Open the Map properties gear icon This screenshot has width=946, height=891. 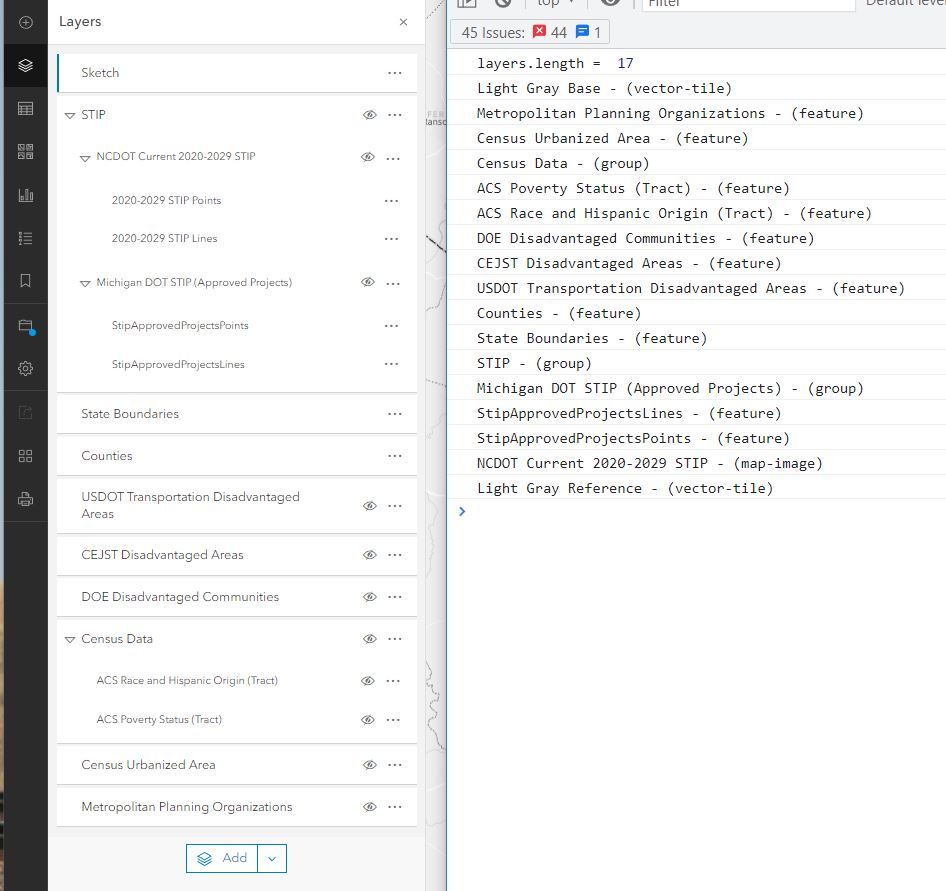[x=25, y=368]
